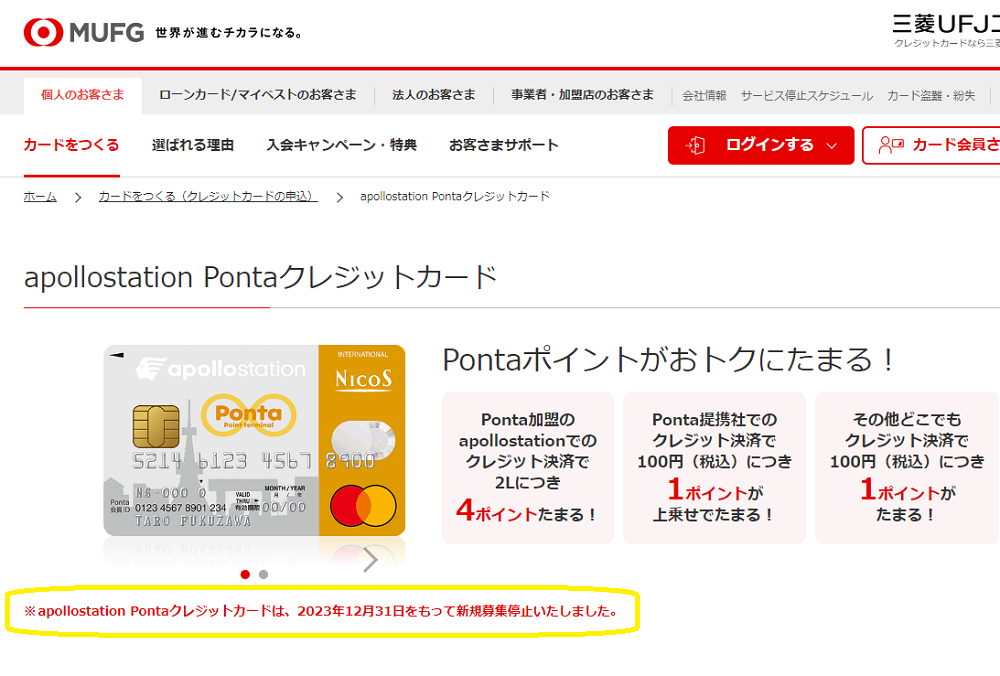Switch to 法人のお客さま tab
The image size is (1000, 676).
click(434, 95)
